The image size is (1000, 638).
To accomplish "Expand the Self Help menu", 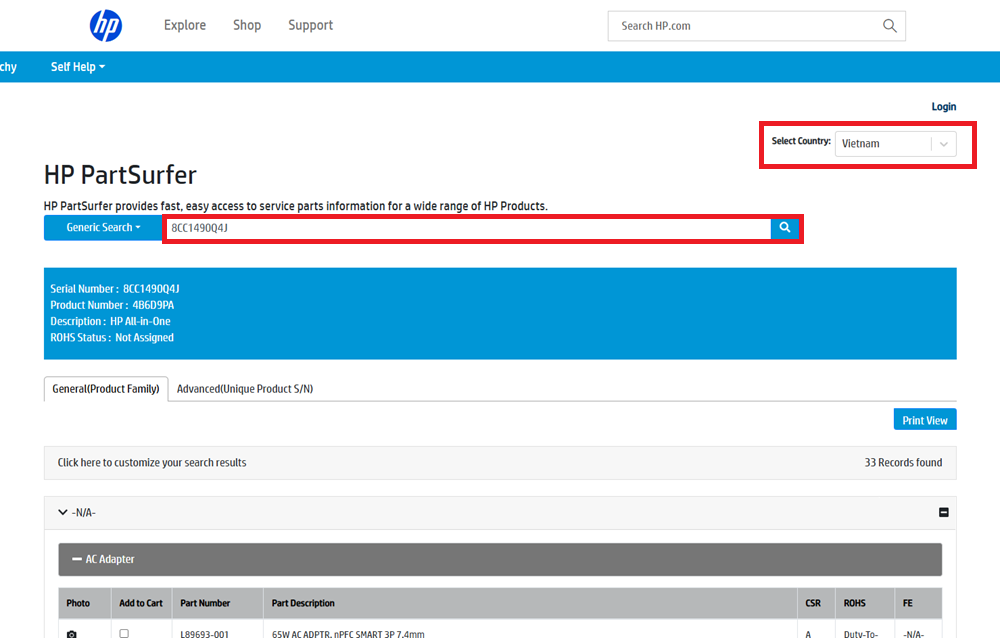I will (x=78, y=67).
